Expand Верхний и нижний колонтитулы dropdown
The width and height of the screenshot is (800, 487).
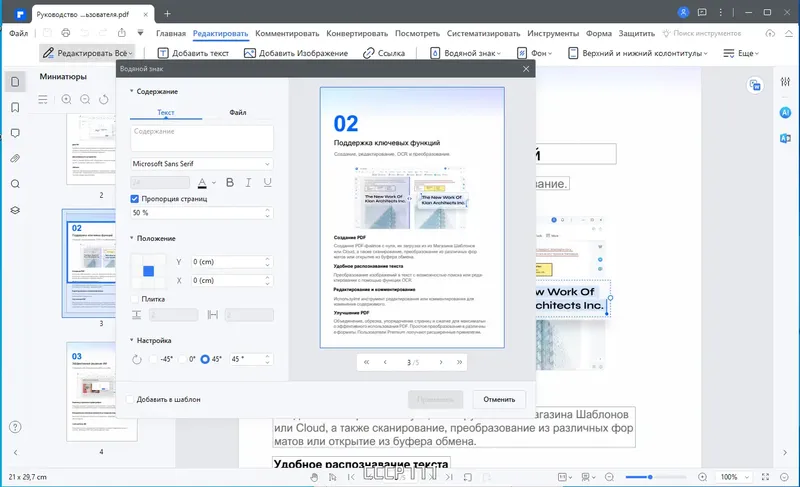click(638, 53)
